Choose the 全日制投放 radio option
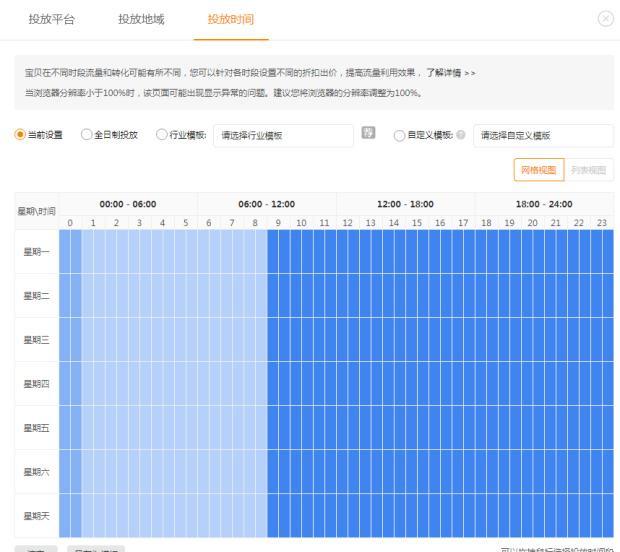This screenshot has width=620, height=552. [86, 134]
